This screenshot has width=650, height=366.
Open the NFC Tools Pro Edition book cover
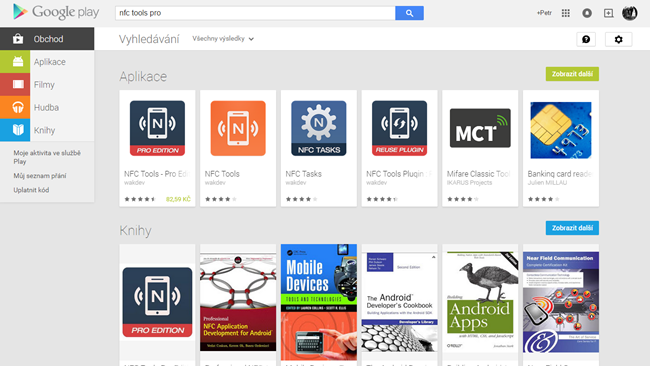click(x=157, y=302)
